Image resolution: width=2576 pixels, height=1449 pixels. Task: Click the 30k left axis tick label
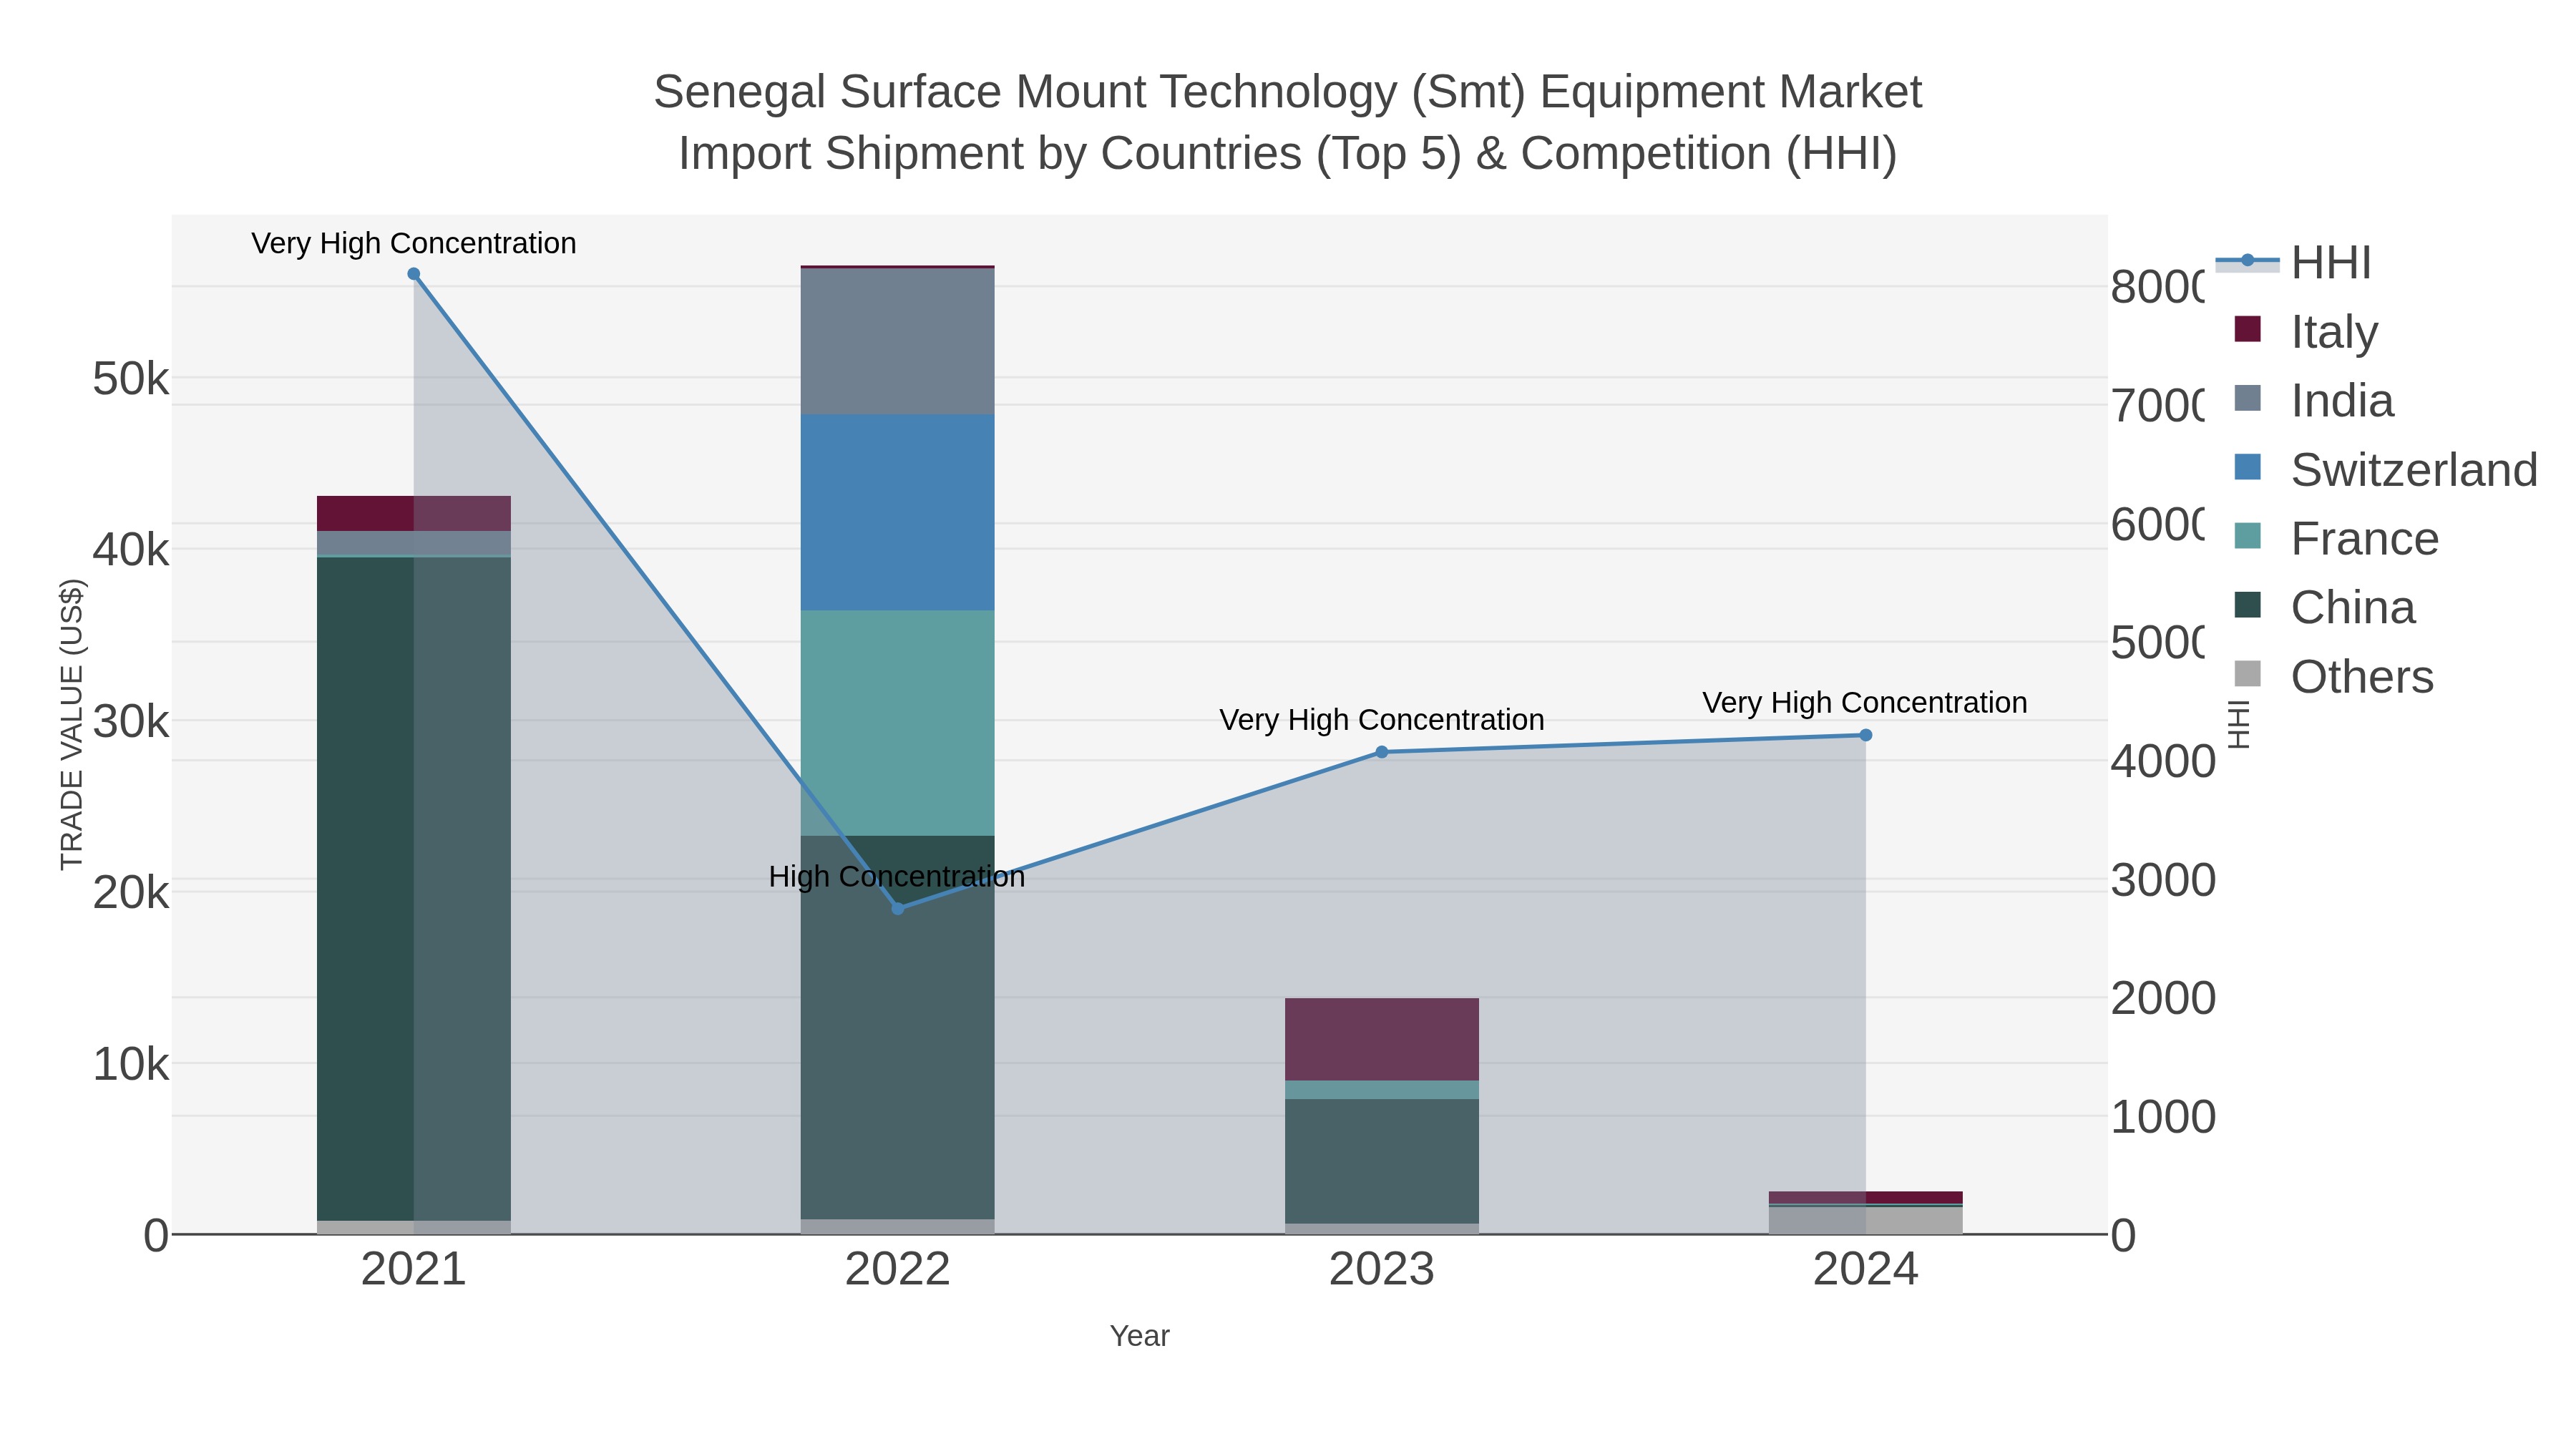click(x=130, y=721)
